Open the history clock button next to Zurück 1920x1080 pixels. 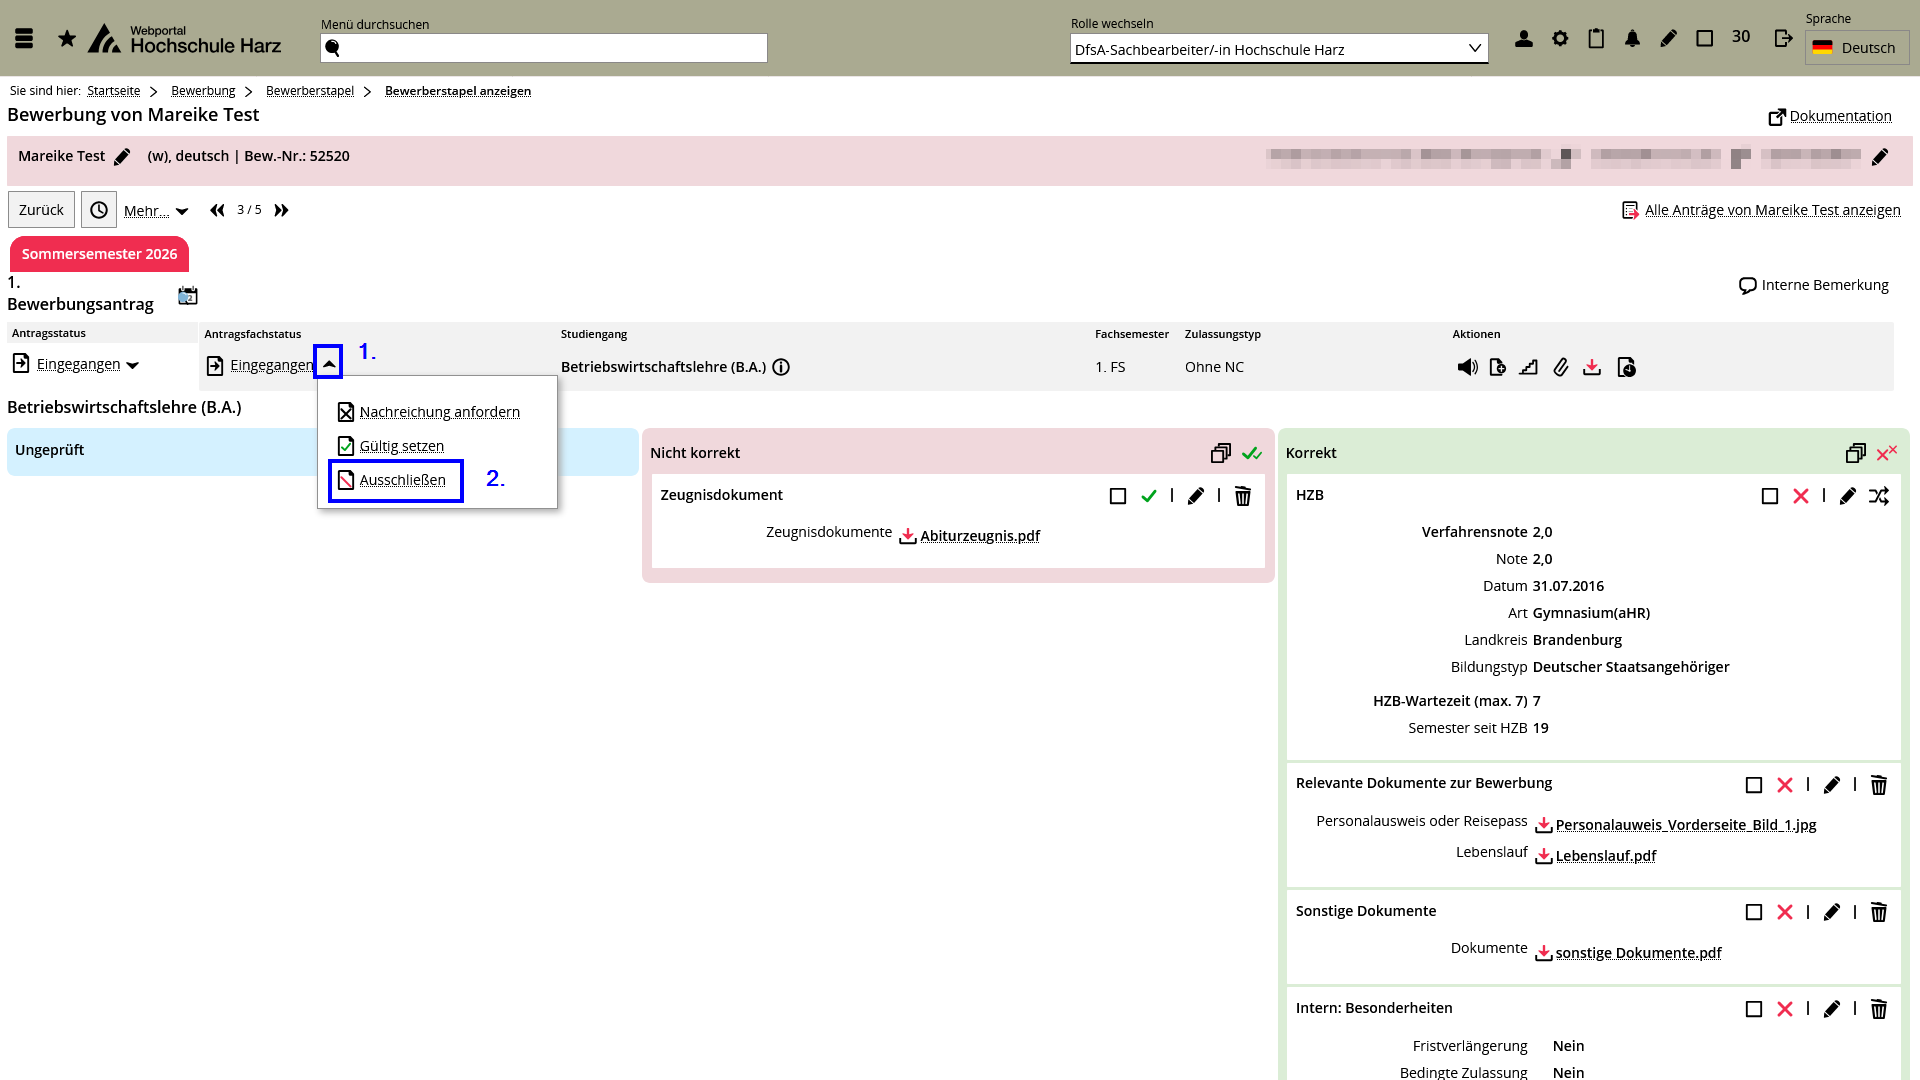[99, 210]
